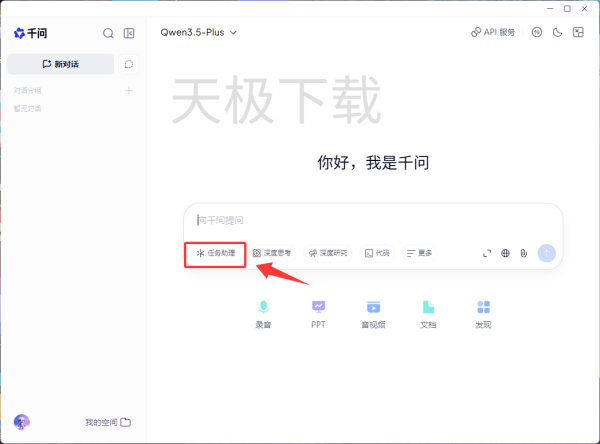Viewport: 600px width, 444px height.
Task: Open the 文档 document tool
Action: 428,313
